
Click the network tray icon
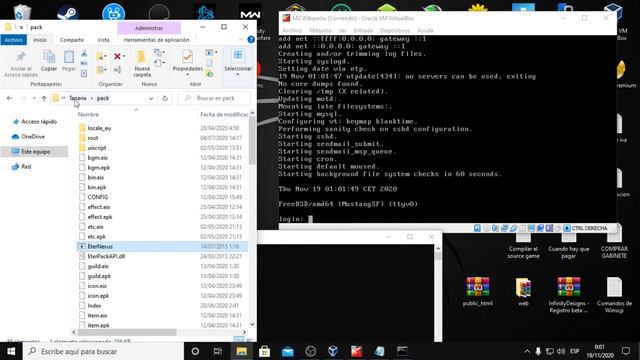550,351
